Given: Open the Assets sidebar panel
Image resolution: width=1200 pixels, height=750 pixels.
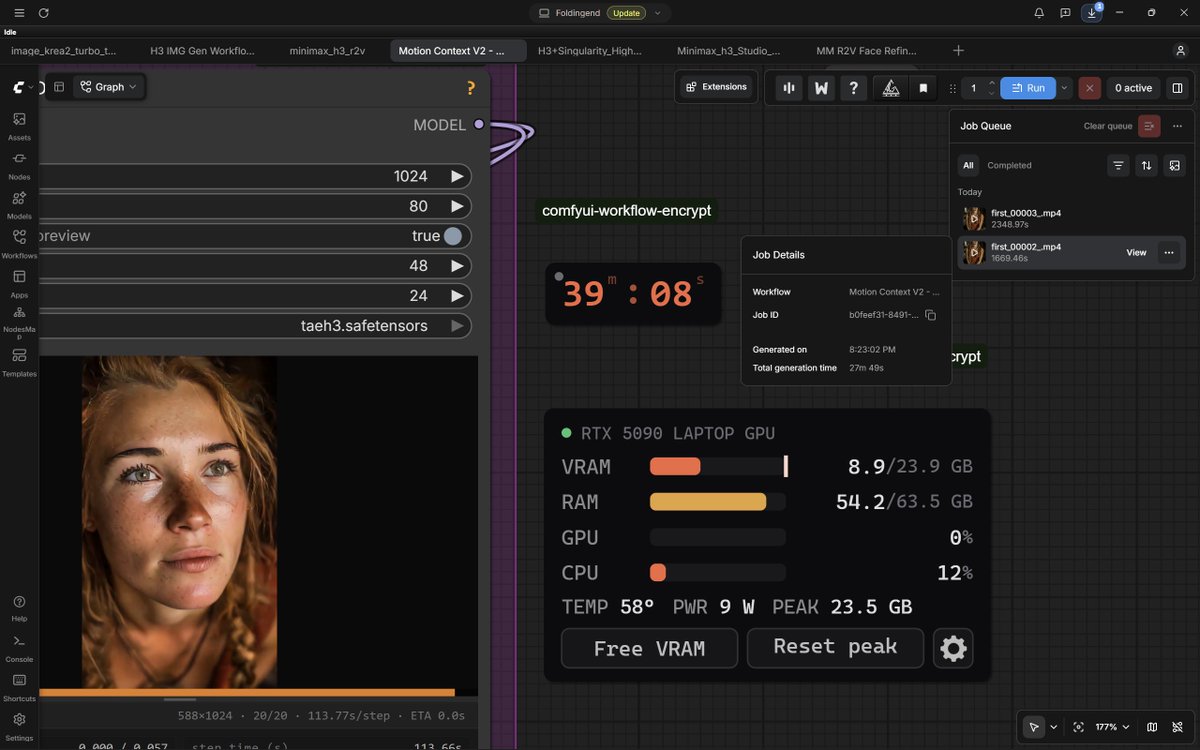Looking at the screenshot, I should pos(19,125).
